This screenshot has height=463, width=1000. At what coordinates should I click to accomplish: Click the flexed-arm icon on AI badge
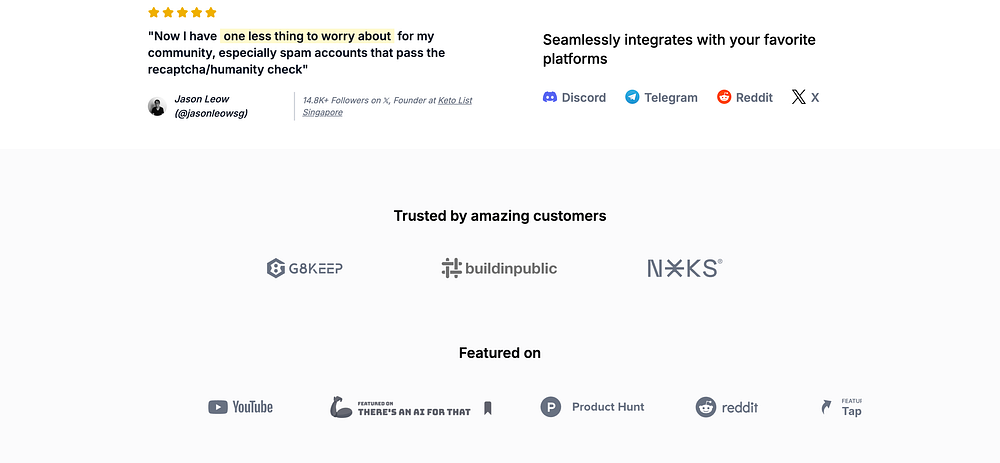pos(341,407)
